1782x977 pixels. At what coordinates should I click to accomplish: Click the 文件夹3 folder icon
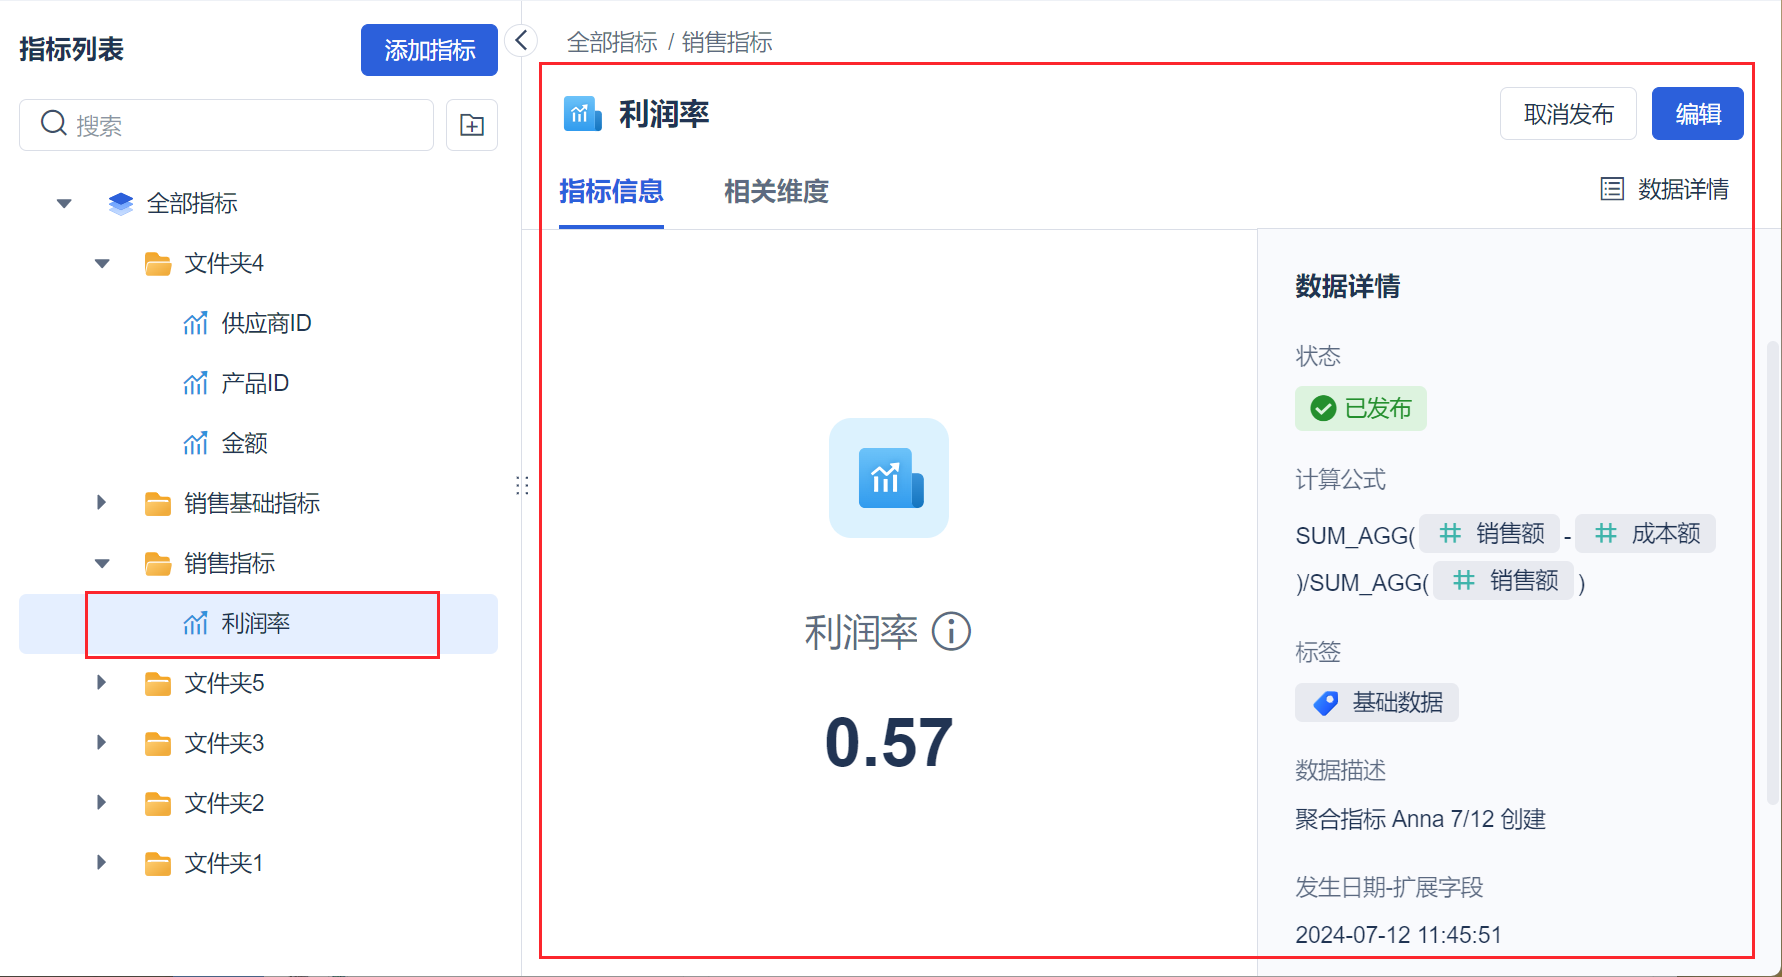158,744
